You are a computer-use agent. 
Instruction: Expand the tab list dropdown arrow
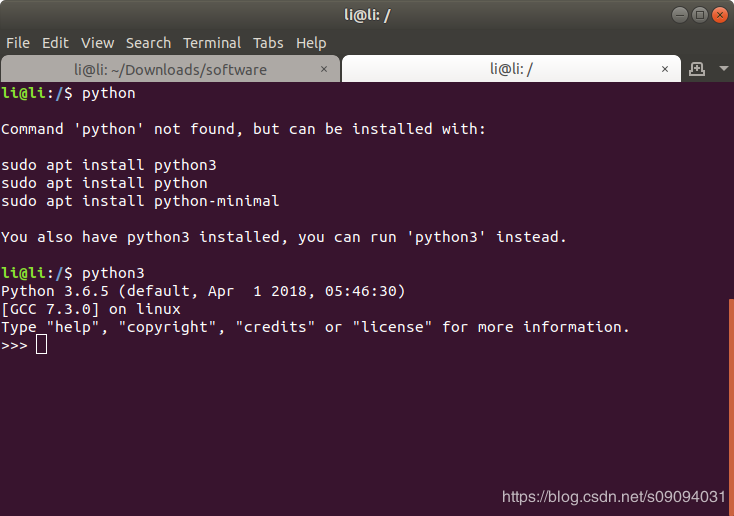coord(724,69)
